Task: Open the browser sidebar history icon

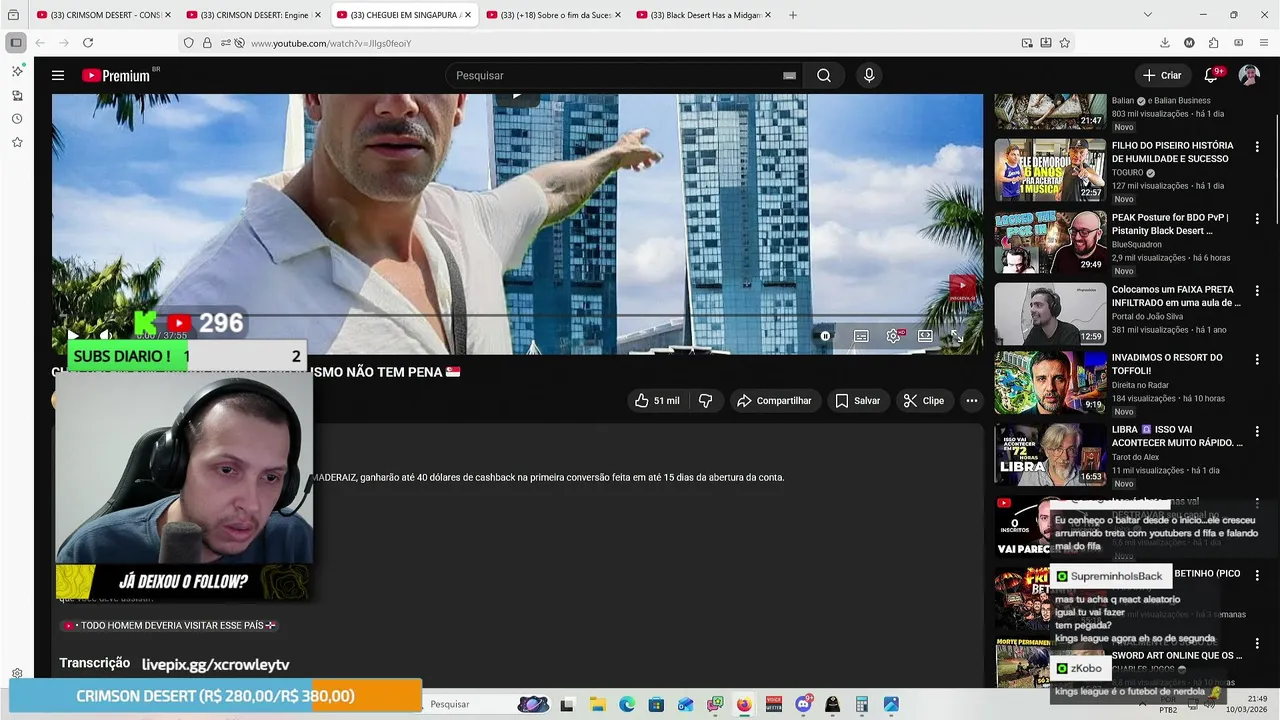Action: coord(17,119)
